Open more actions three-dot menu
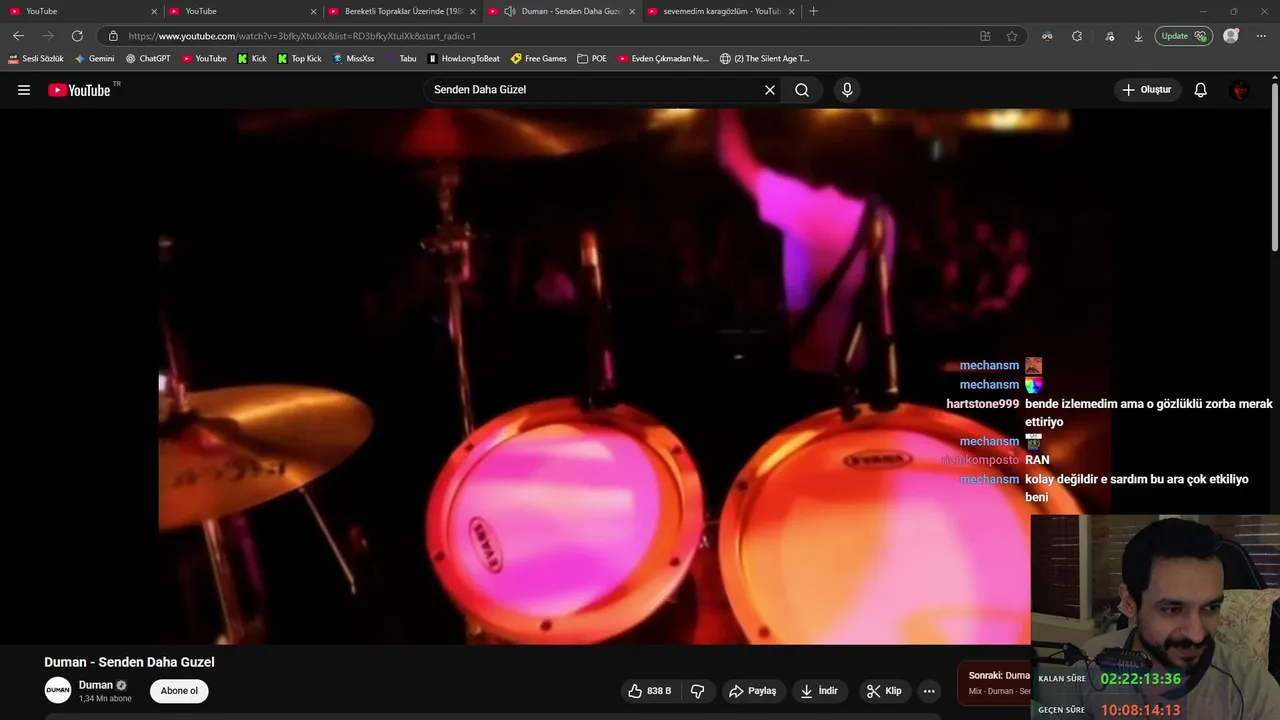The image size is (1280, 720). [929, 691]
